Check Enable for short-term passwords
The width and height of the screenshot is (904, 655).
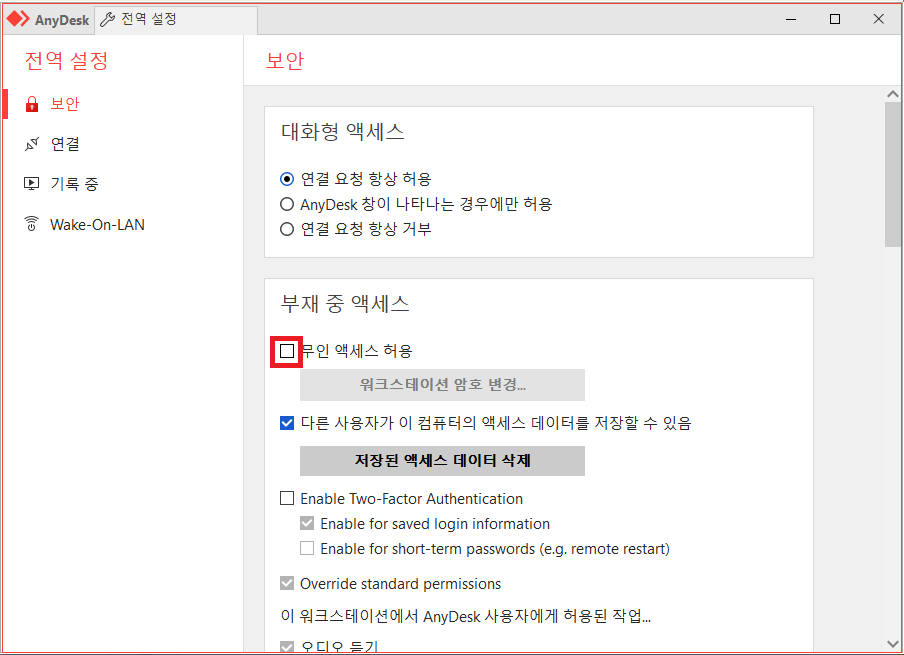click(307, 548)
